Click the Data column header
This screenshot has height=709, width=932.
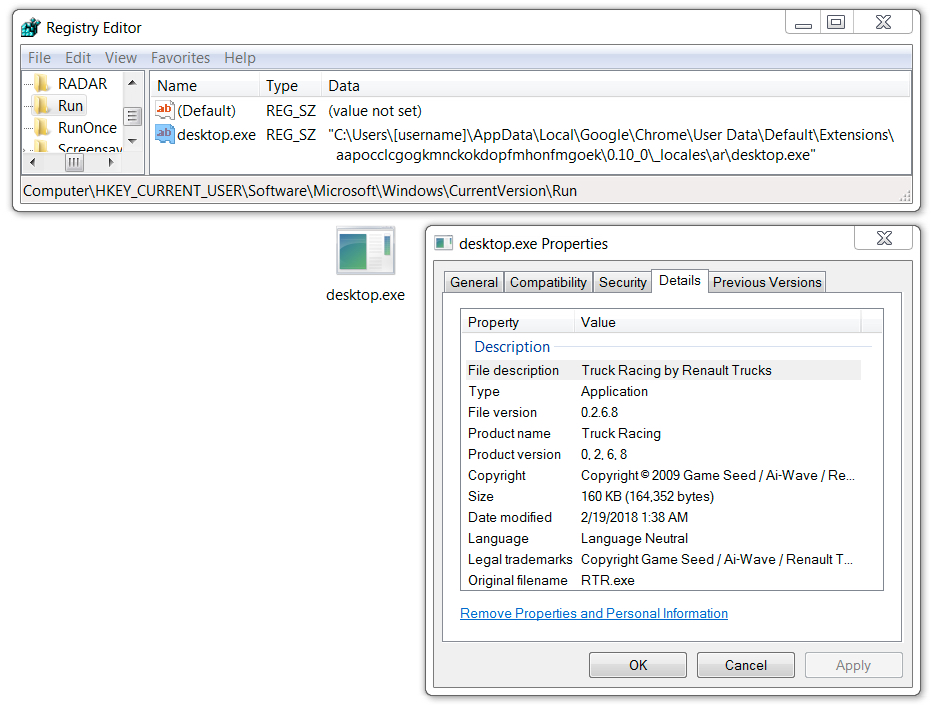(x=616, y=86)
